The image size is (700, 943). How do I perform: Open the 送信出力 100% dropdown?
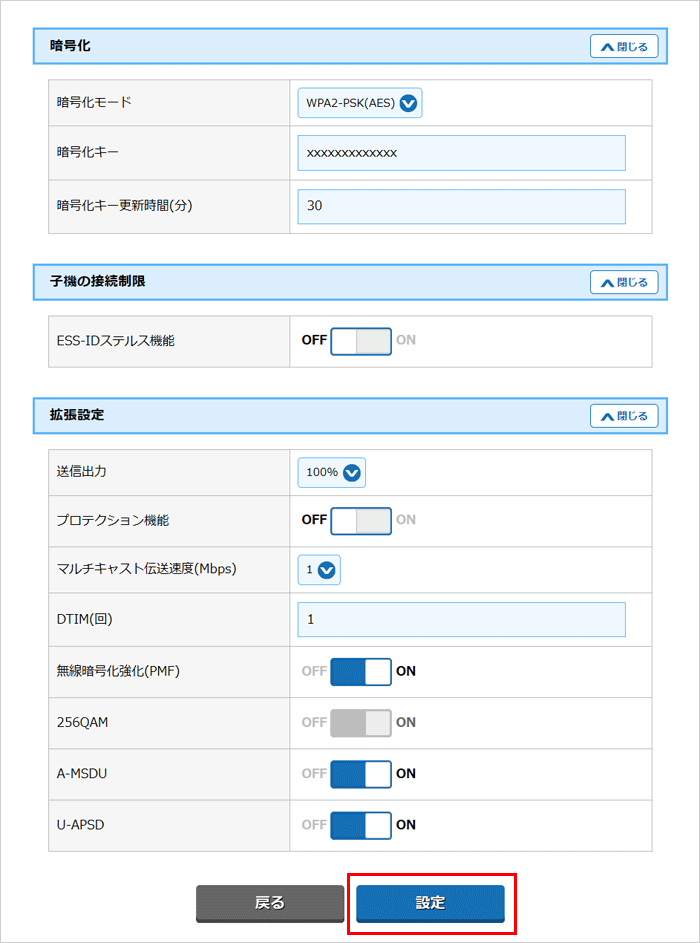click(332, 473)
